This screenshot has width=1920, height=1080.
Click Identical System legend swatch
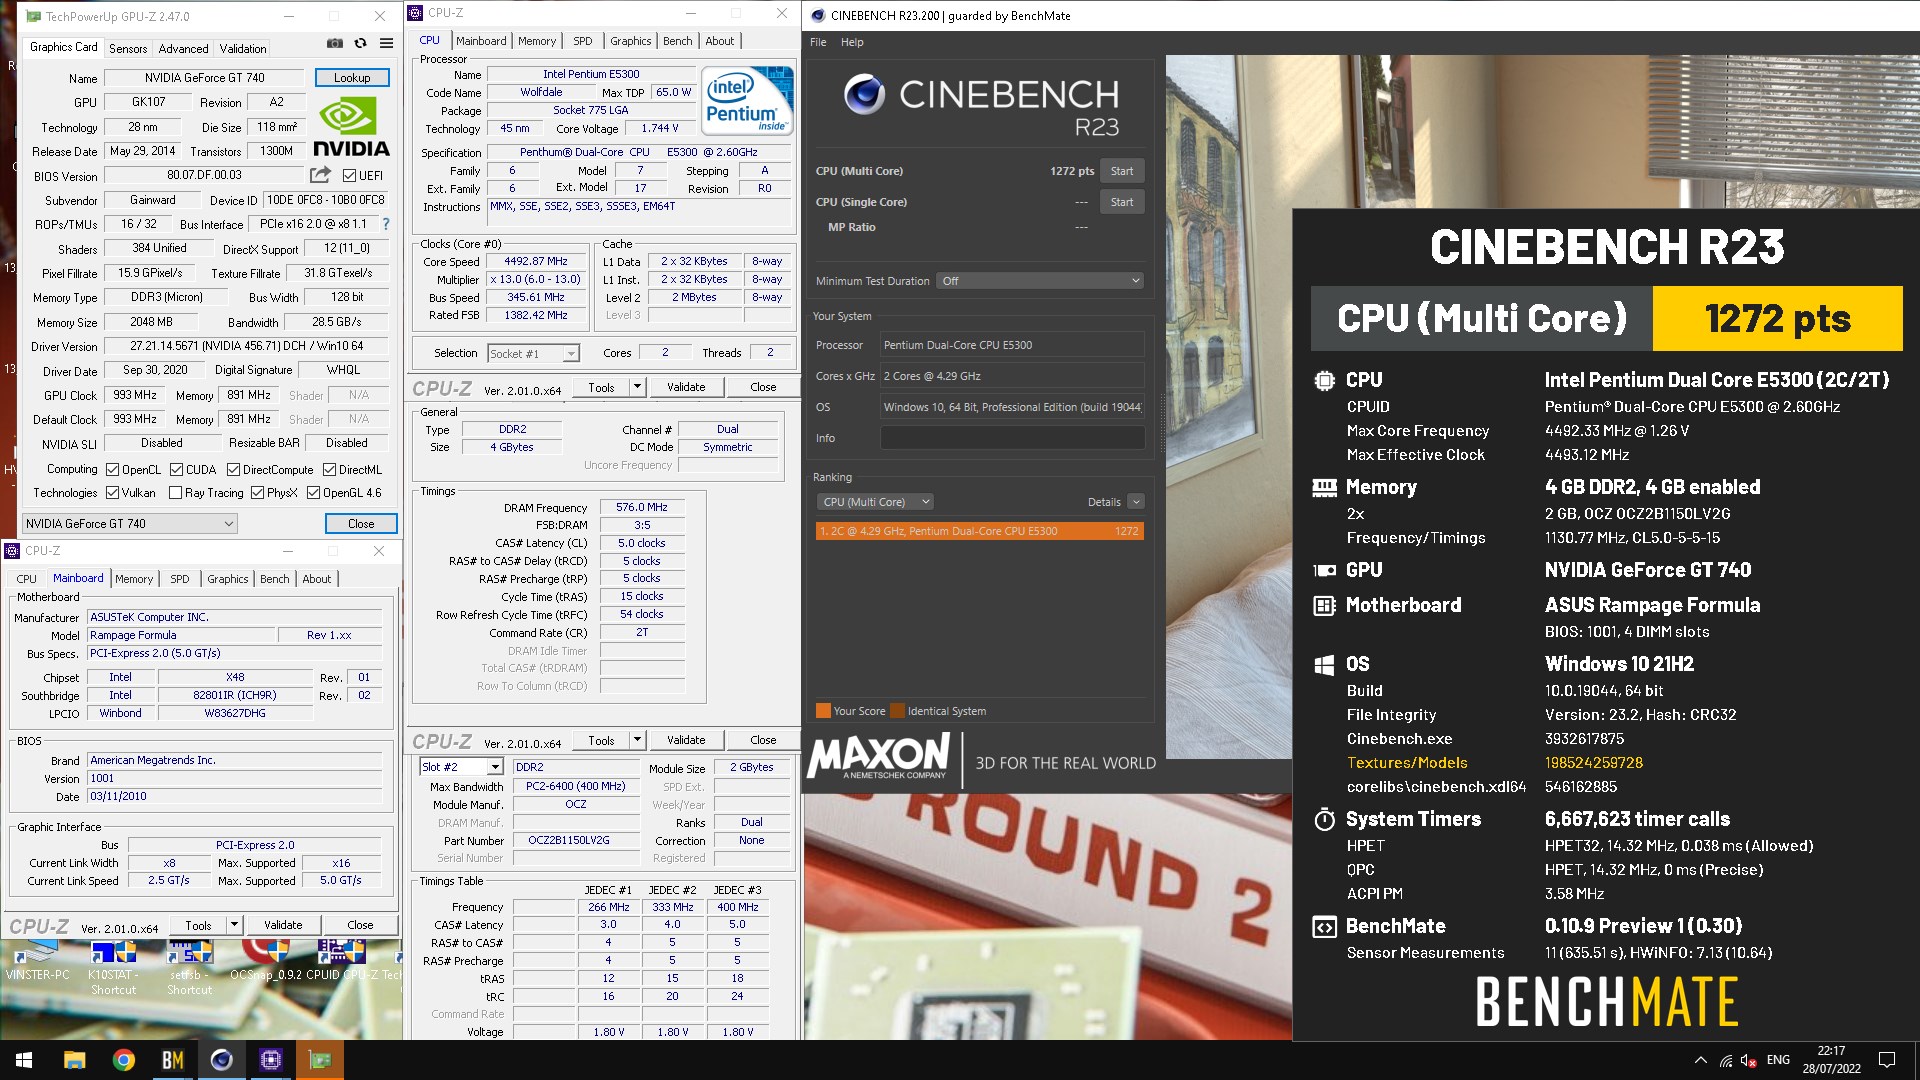pyautogui.click(x=898, y=711)
